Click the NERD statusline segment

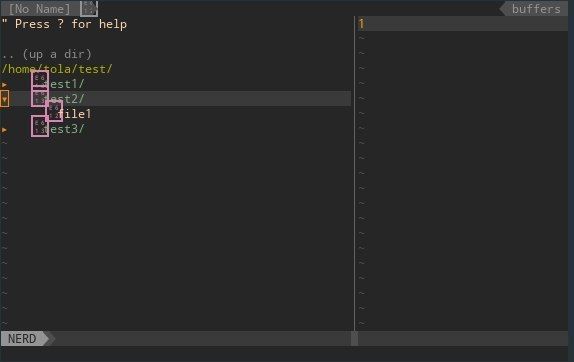[22, 339]
